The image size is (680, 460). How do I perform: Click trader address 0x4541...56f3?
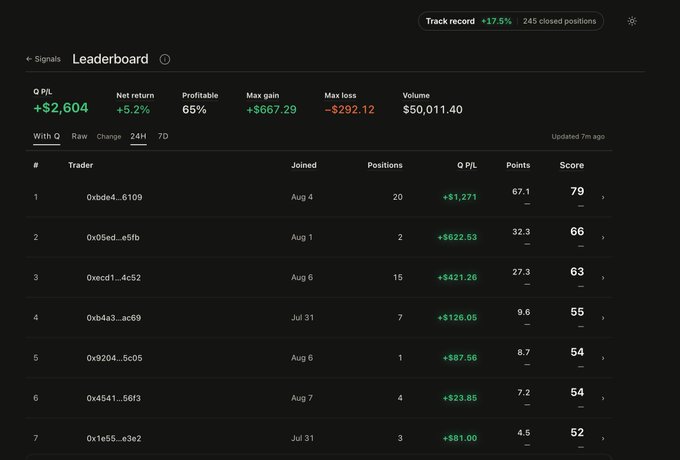[x=114, y=398]
